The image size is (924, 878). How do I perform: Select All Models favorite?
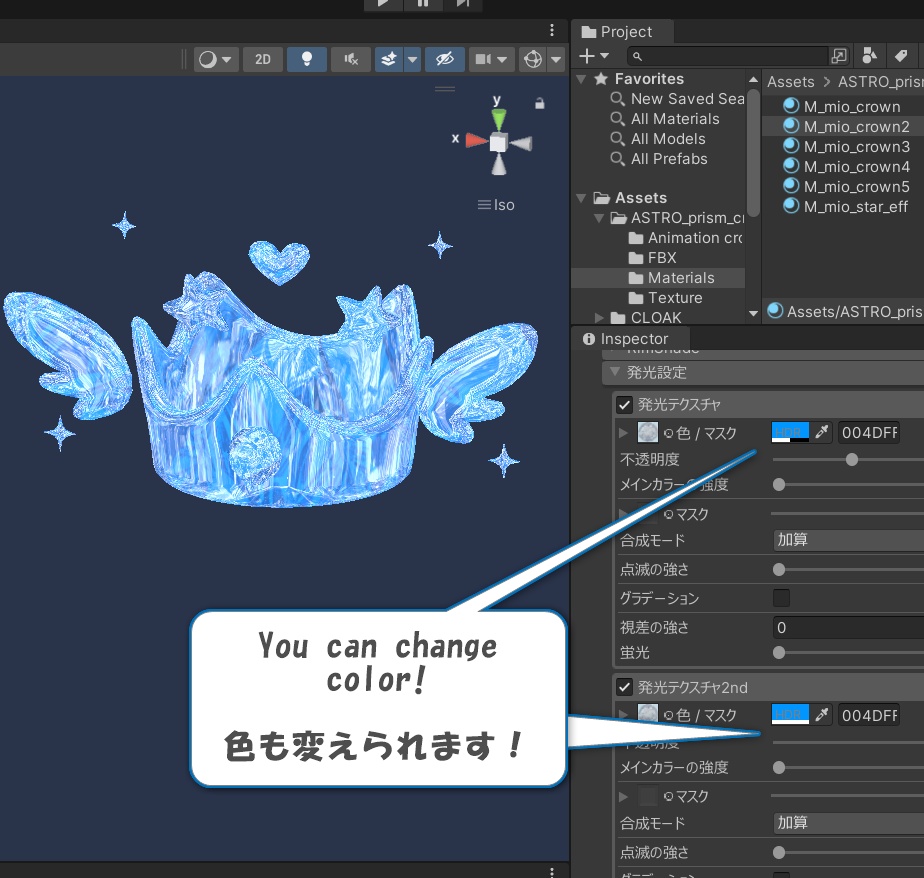point(658,139)
